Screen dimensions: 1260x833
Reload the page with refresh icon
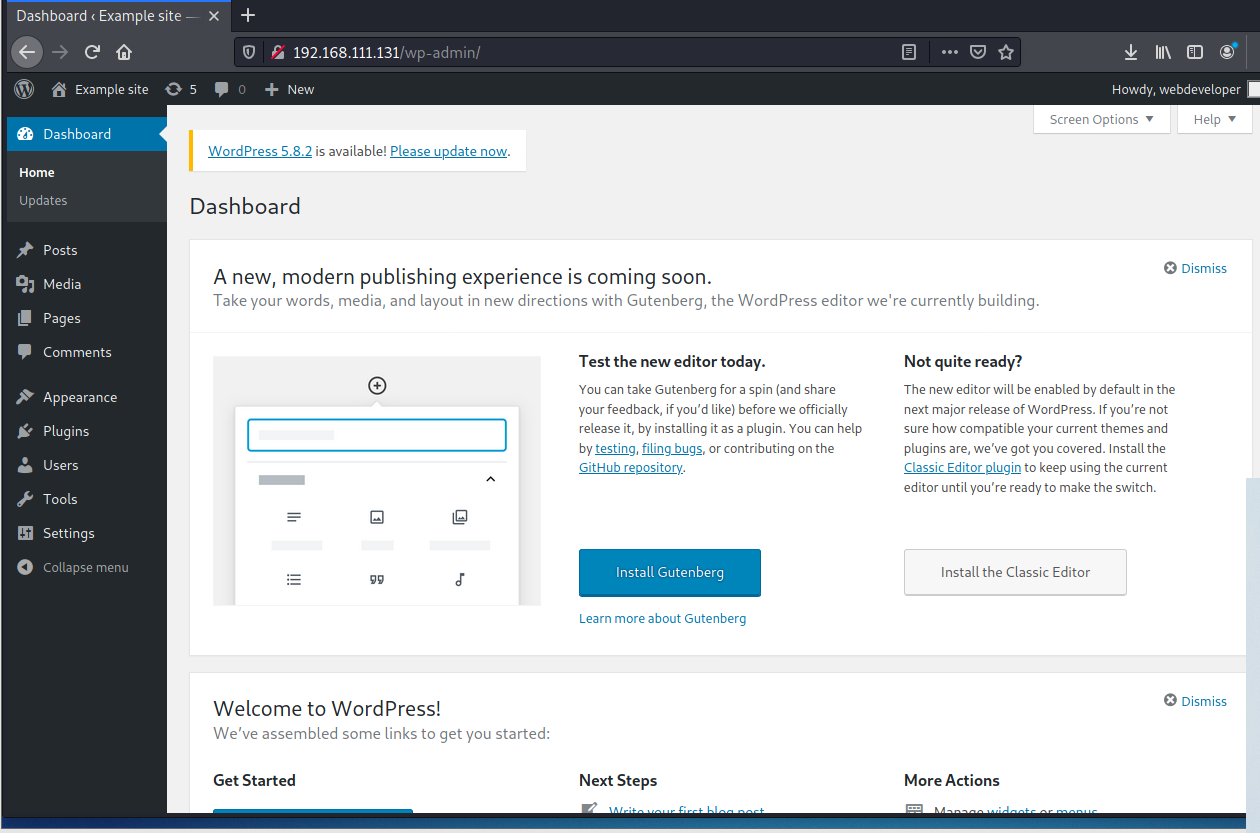coord(92,52)
